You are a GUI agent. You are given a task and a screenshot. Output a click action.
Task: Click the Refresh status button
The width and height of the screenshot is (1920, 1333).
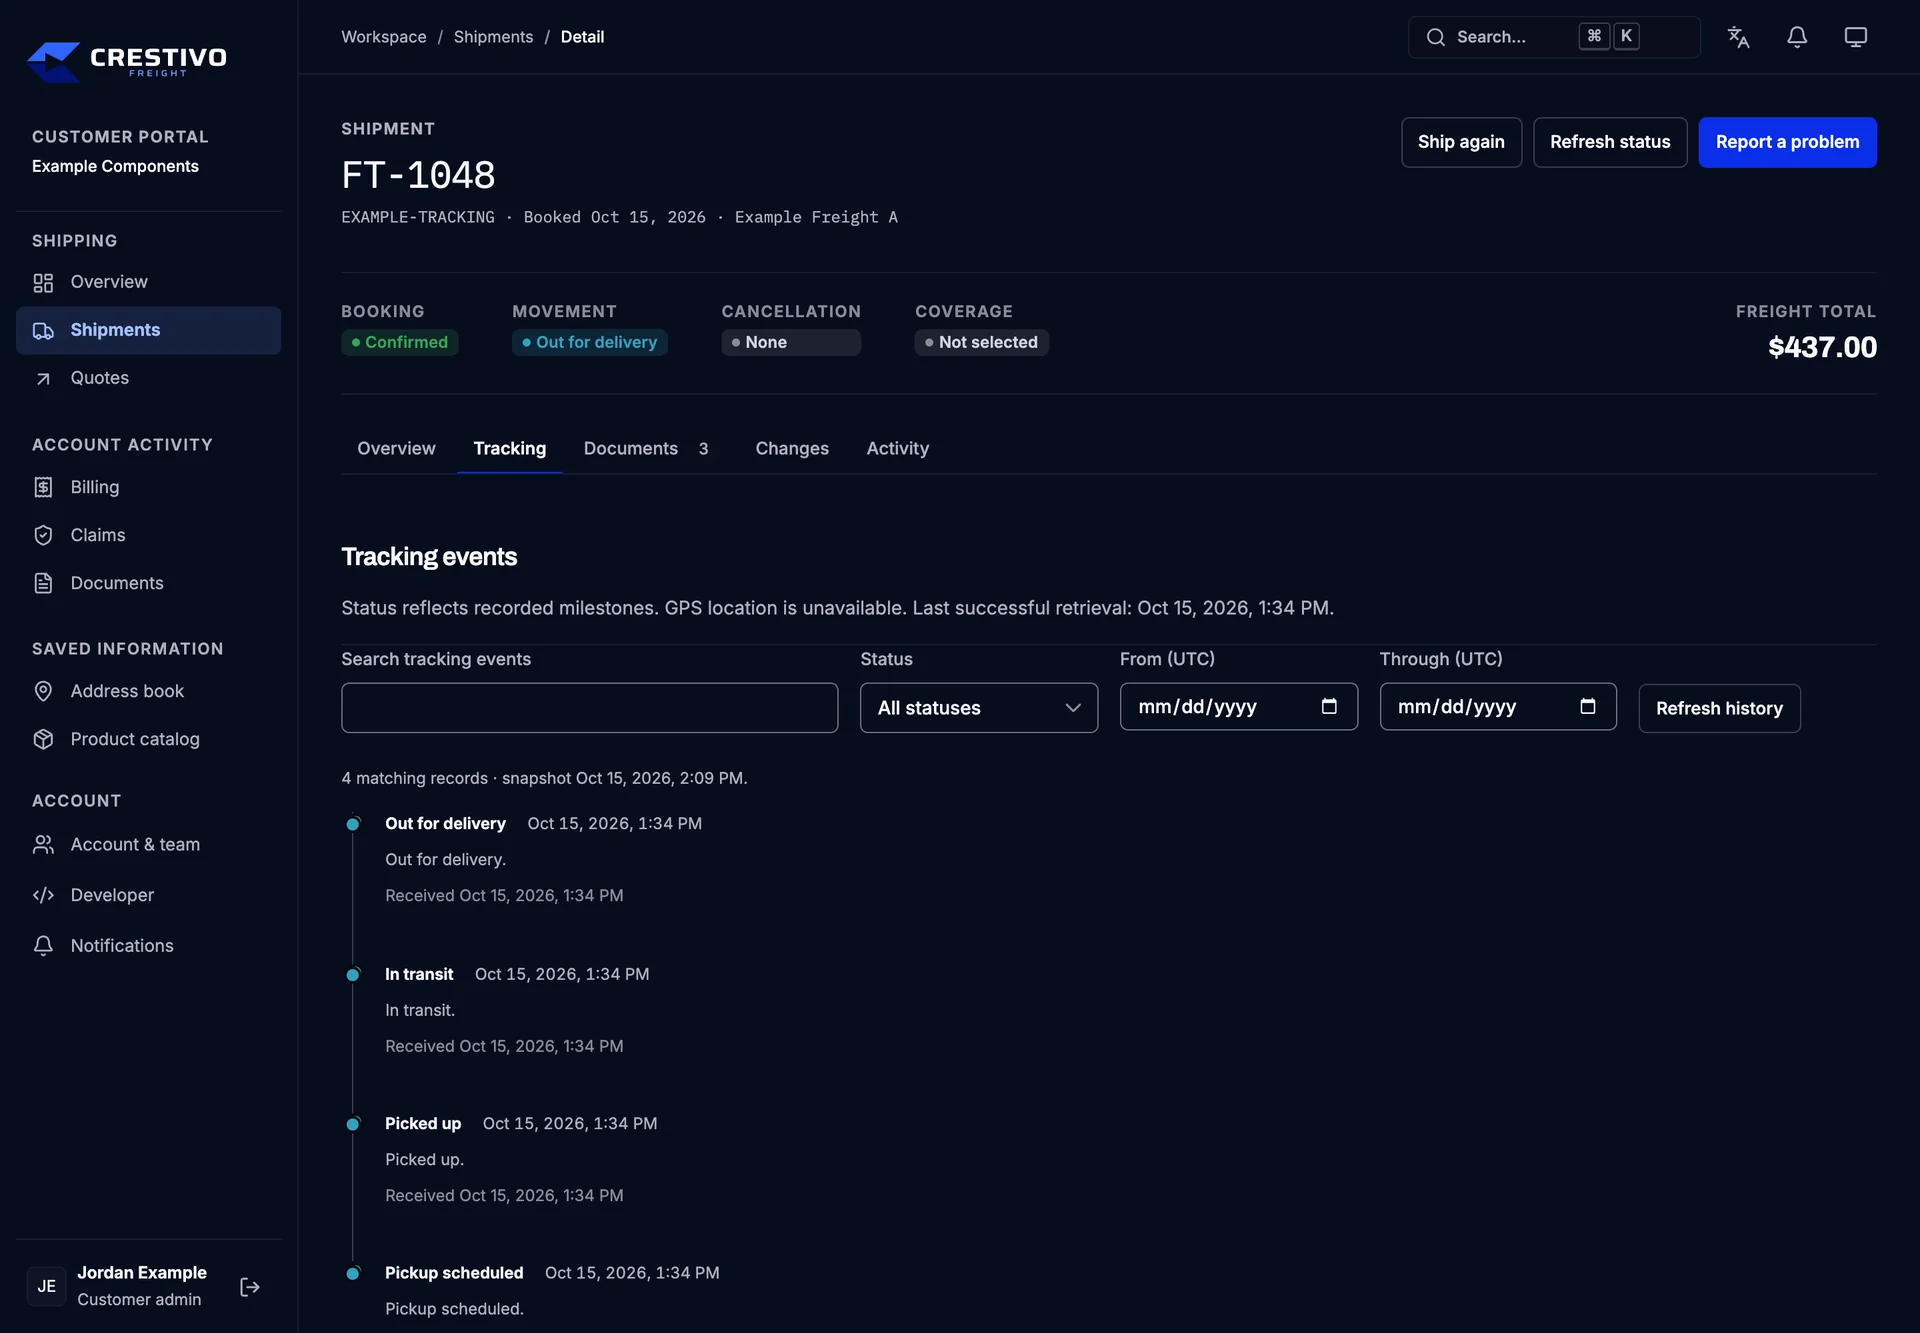point(1610,142)
